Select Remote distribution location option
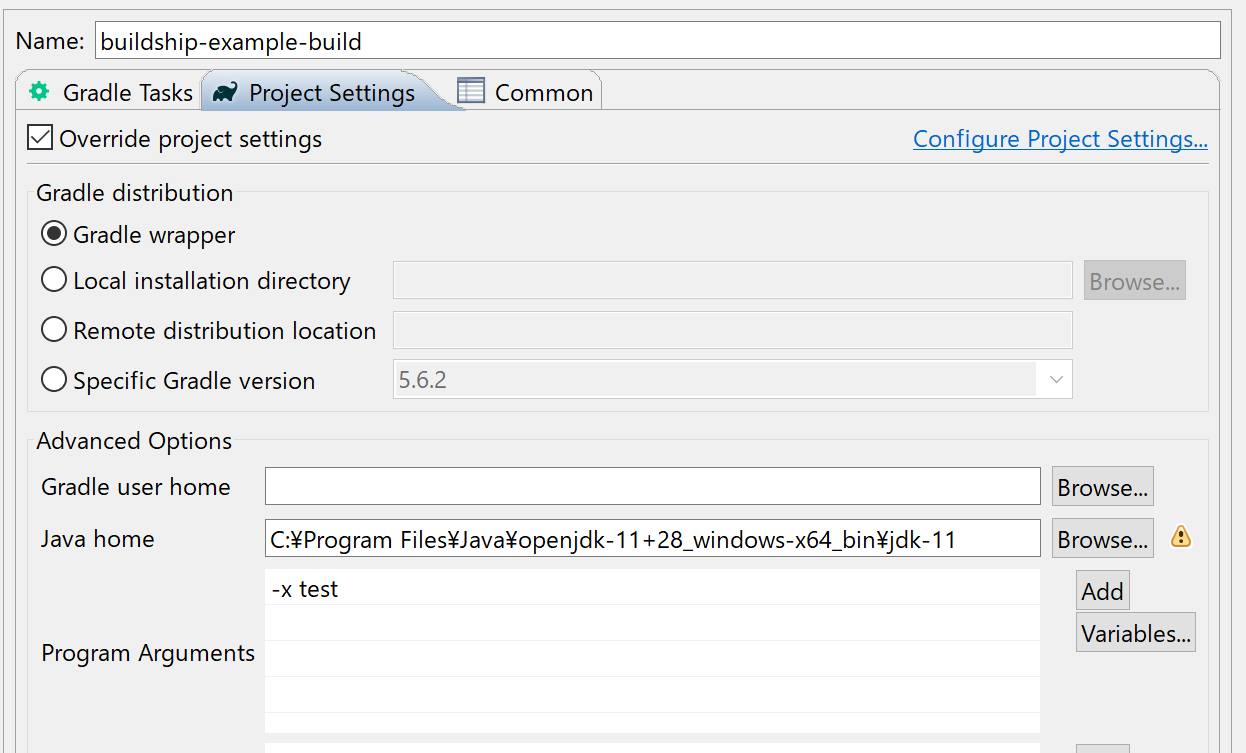This screenshot has width=1246, height=753. coord(53,330)
